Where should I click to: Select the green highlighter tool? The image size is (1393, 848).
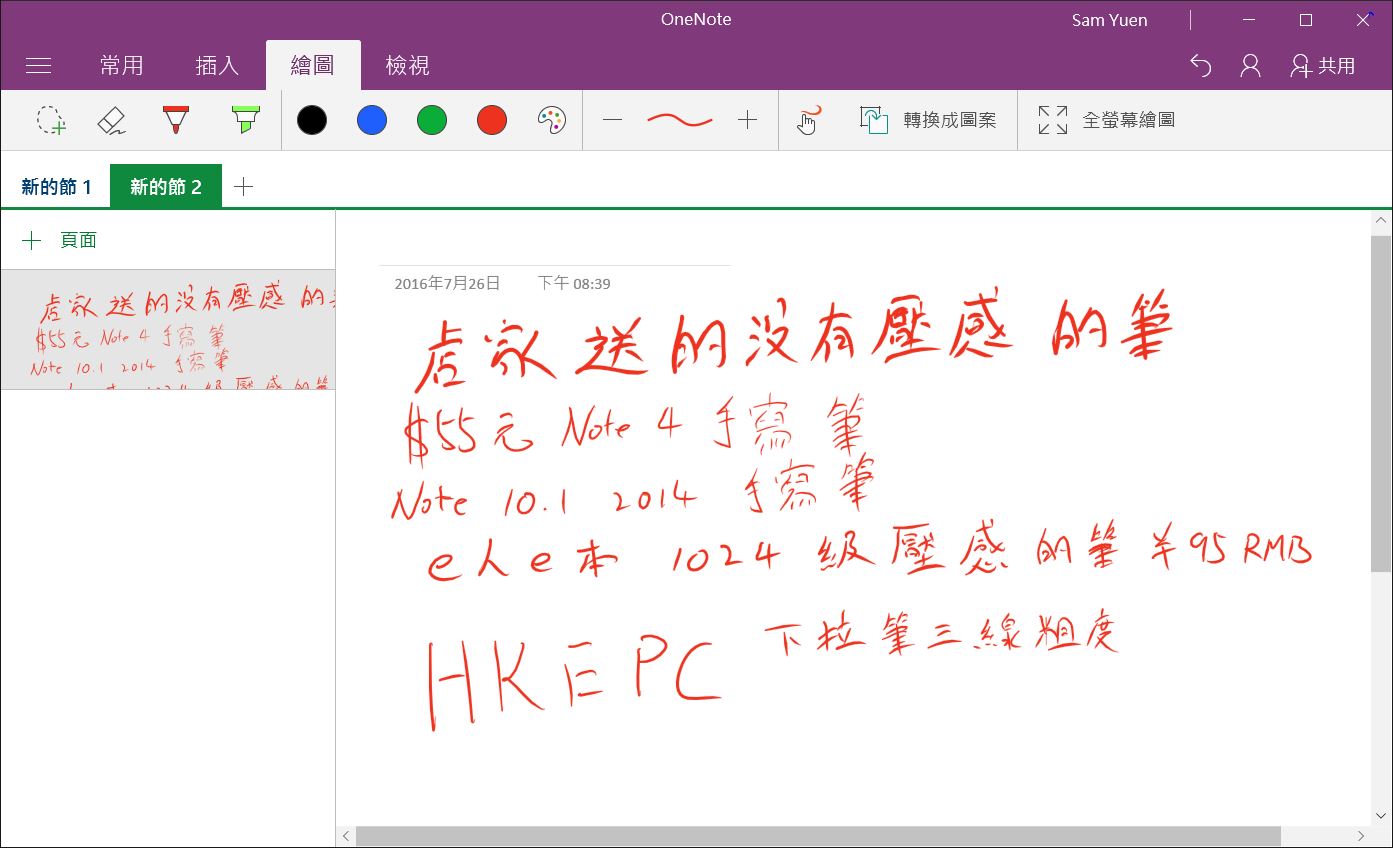point(245,120)
